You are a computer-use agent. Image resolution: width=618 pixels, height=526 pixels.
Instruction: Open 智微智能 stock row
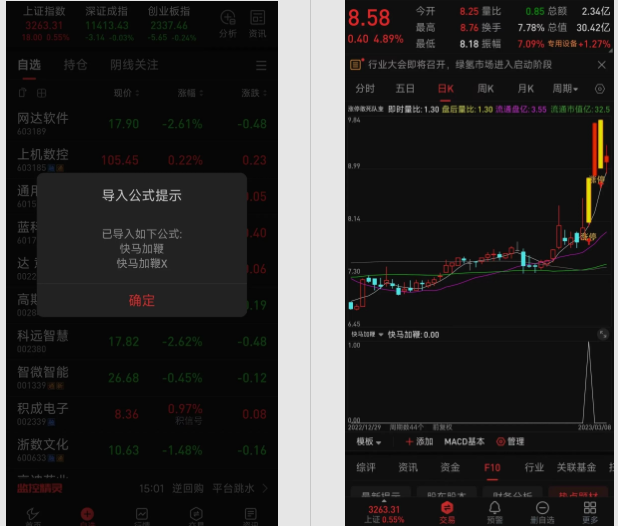pyautogui.click(x=142, y=377)
